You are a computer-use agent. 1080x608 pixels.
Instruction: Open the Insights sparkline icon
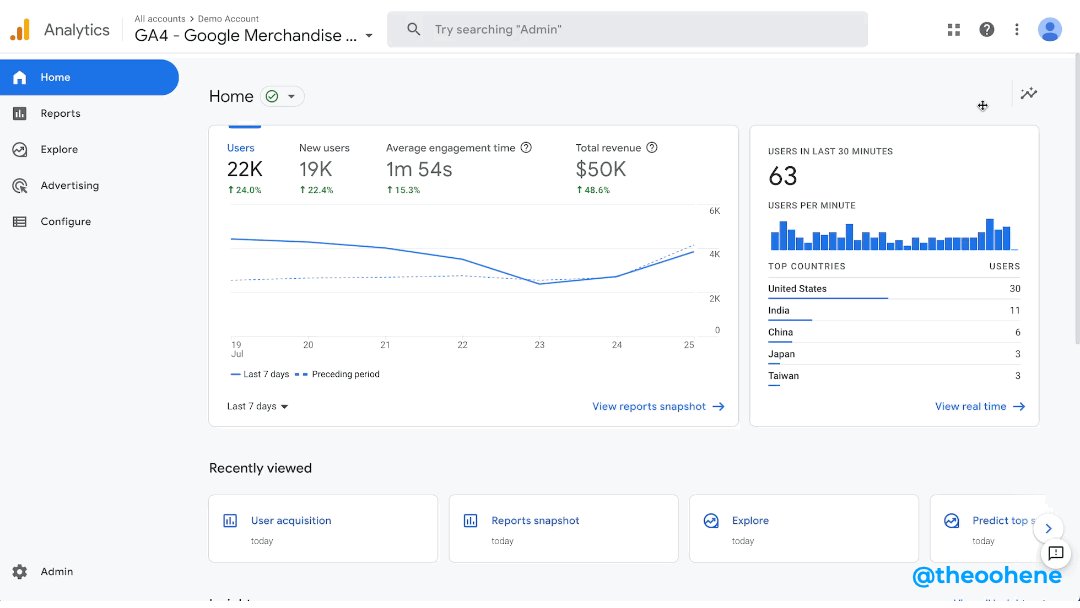pos(1028,94)
